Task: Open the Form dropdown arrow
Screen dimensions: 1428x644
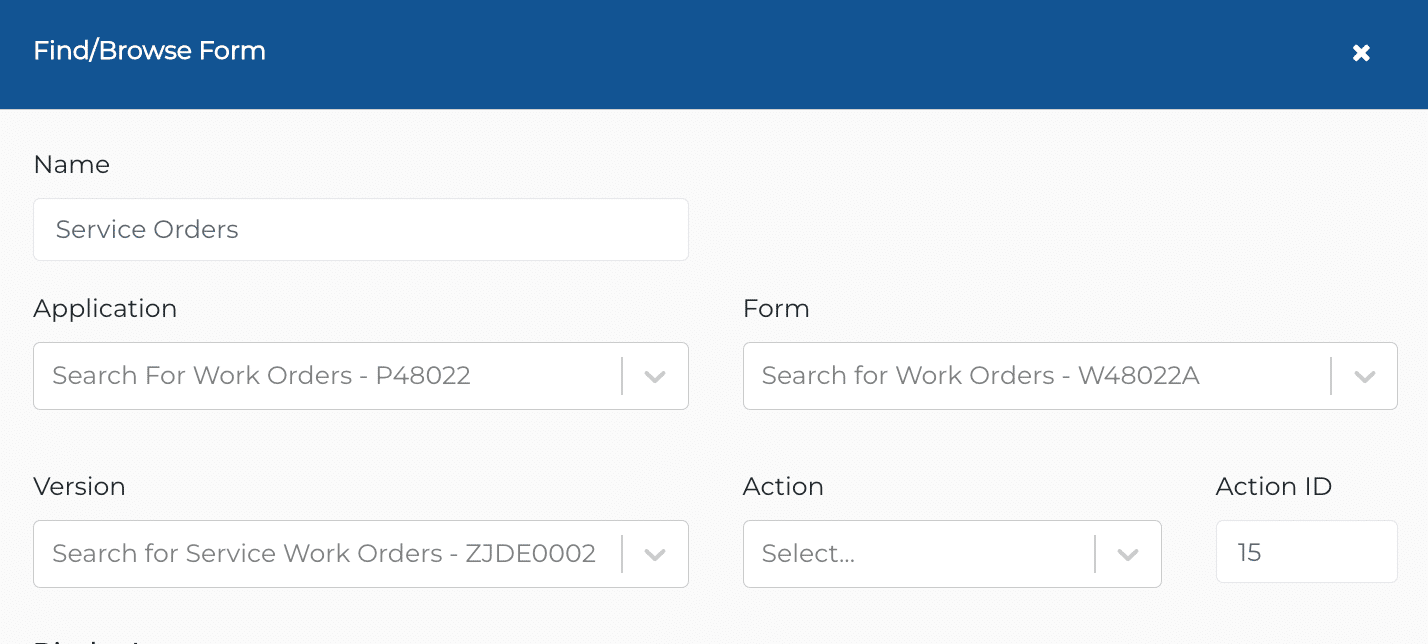Action: 1364,377
